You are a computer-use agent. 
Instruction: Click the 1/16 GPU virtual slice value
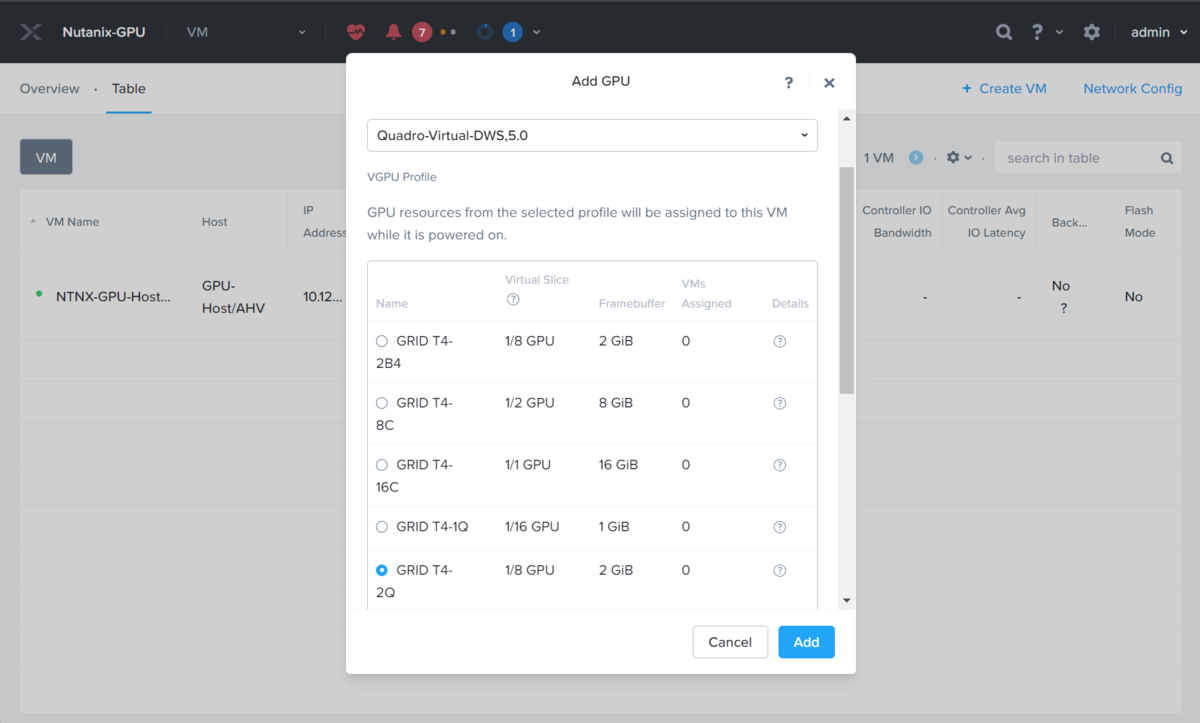click(532, 527)
